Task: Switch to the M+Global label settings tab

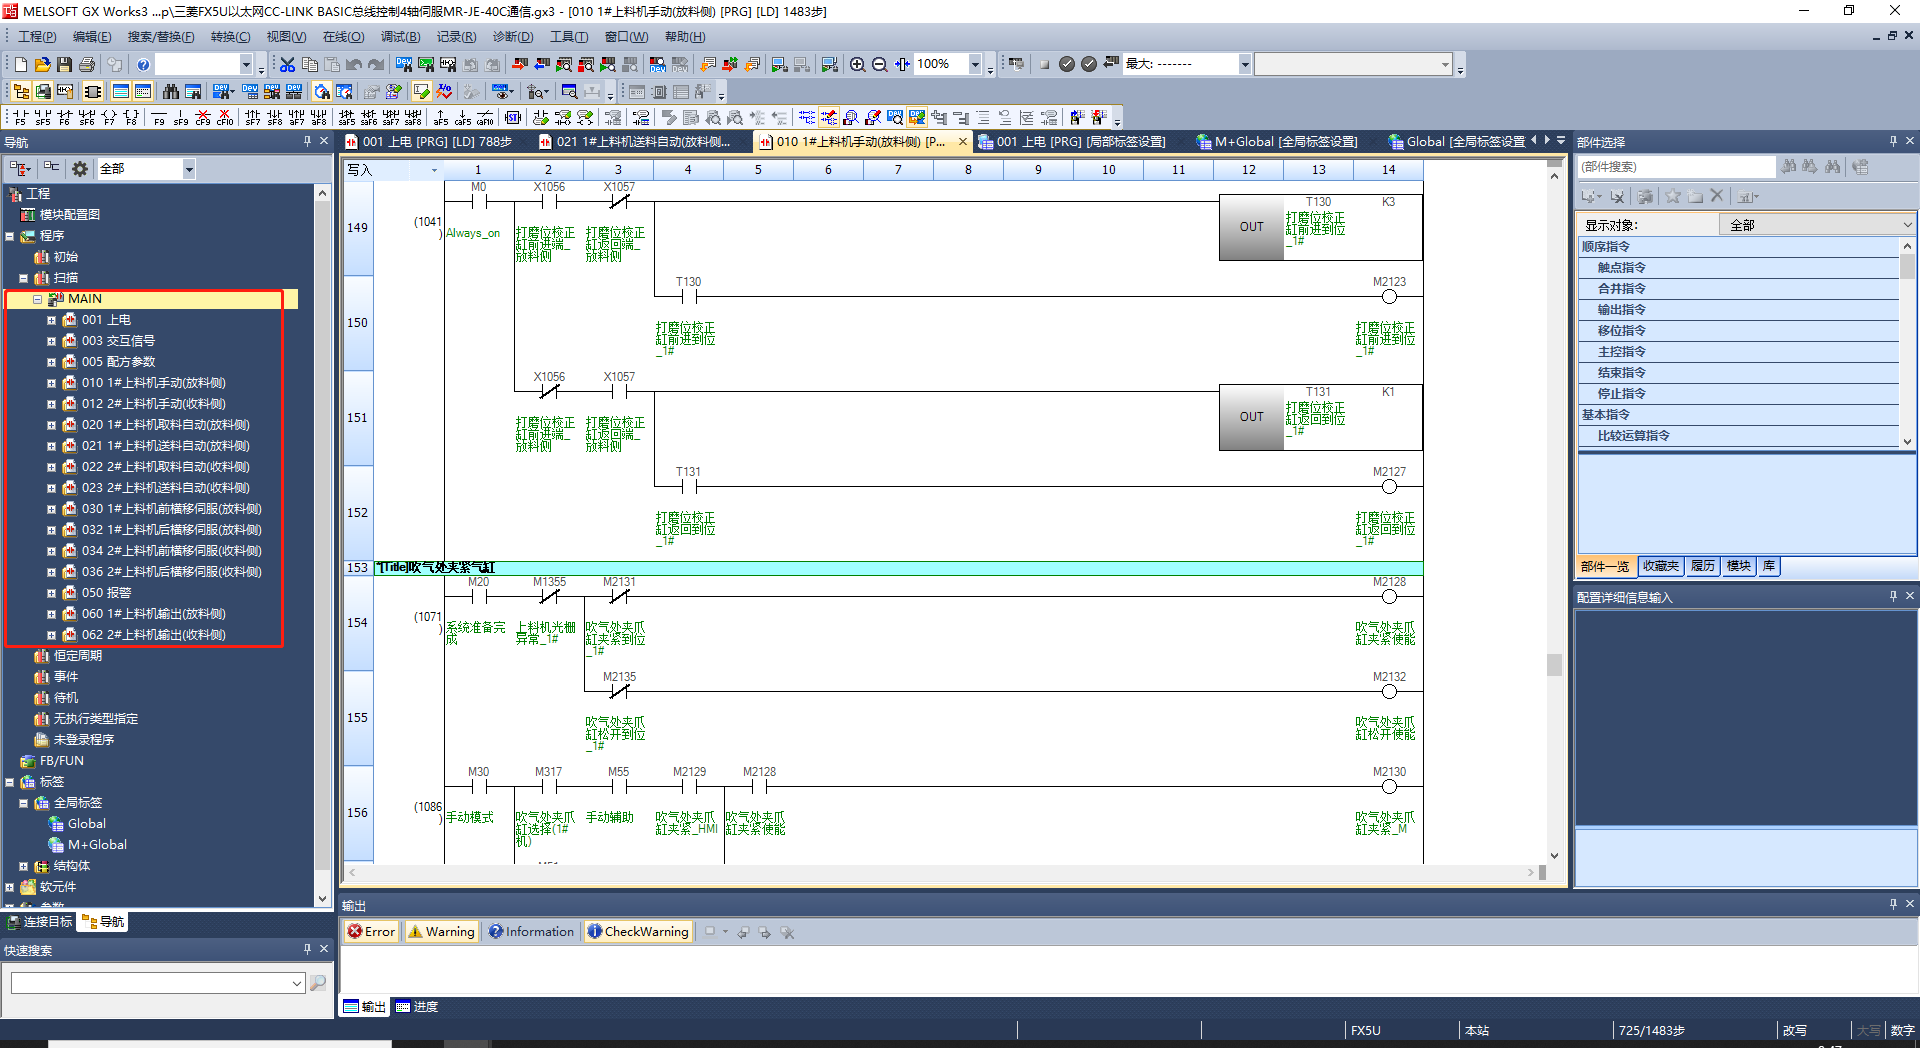Action: 1276,142
